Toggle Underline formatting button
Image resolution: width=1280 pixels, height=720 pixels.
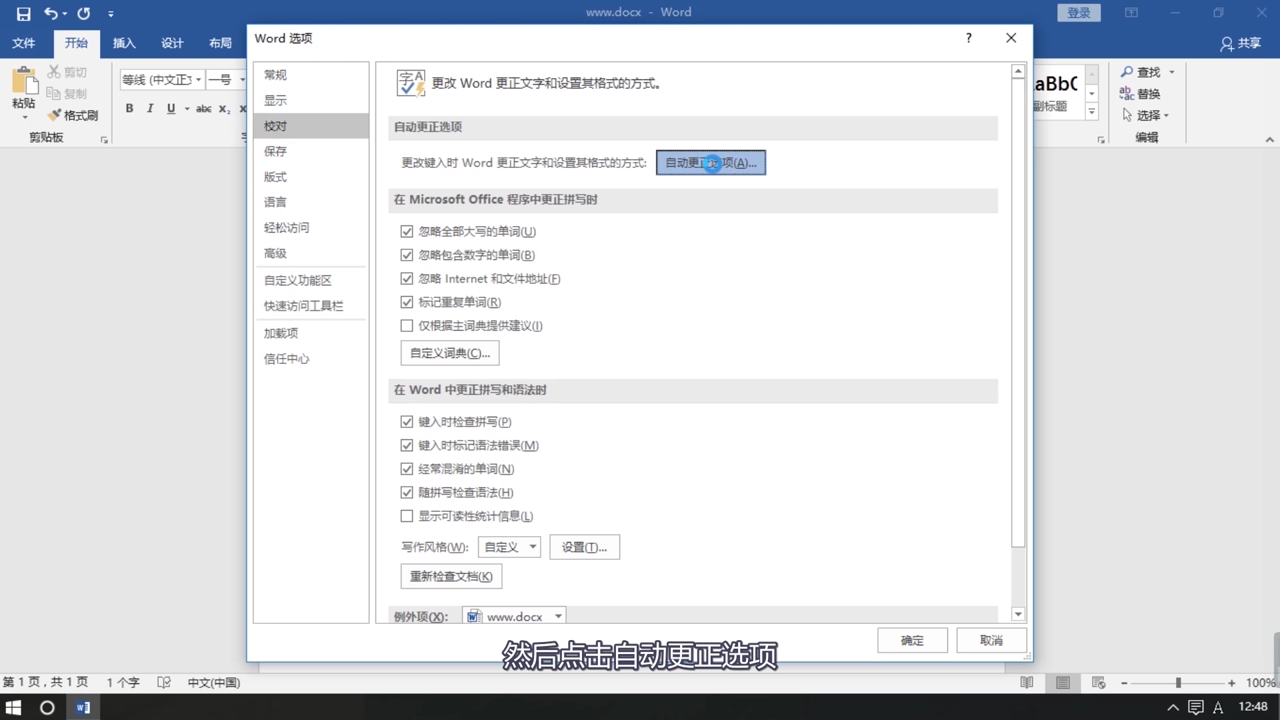171,109
